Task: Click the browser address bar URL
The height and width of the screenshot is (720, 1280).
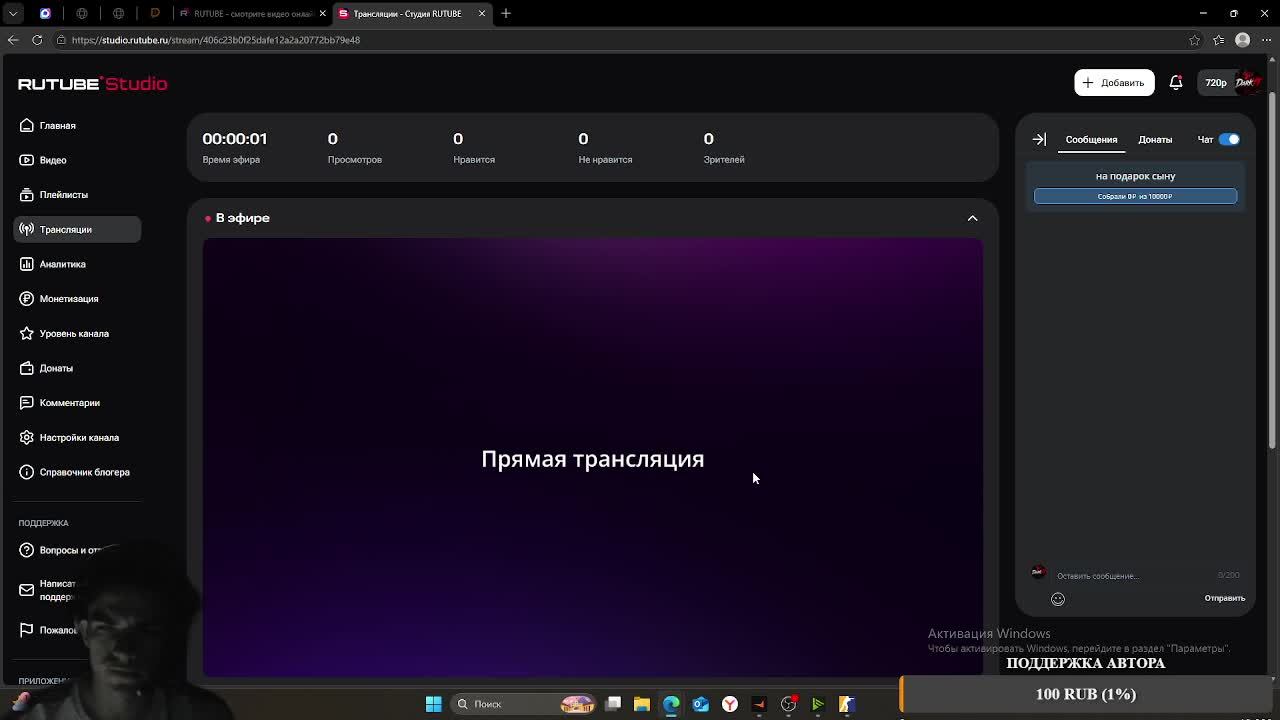Action: [216, 40]
